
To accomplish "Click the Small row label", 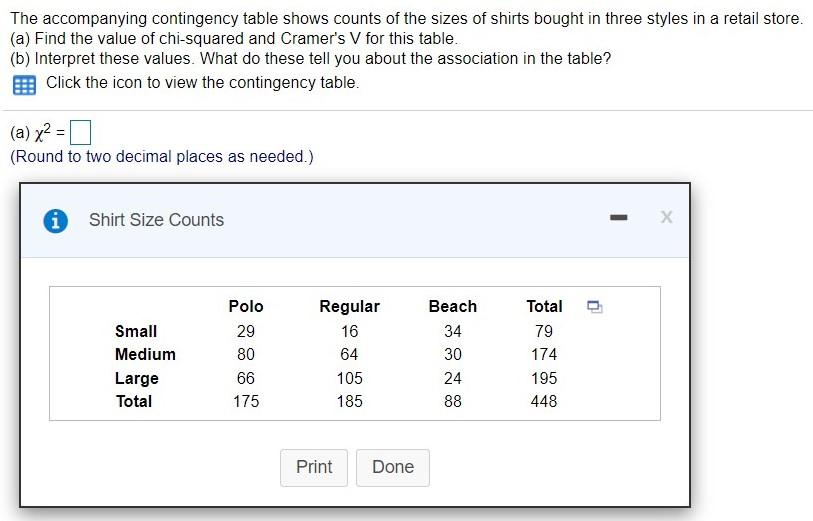I will [136, 331].
